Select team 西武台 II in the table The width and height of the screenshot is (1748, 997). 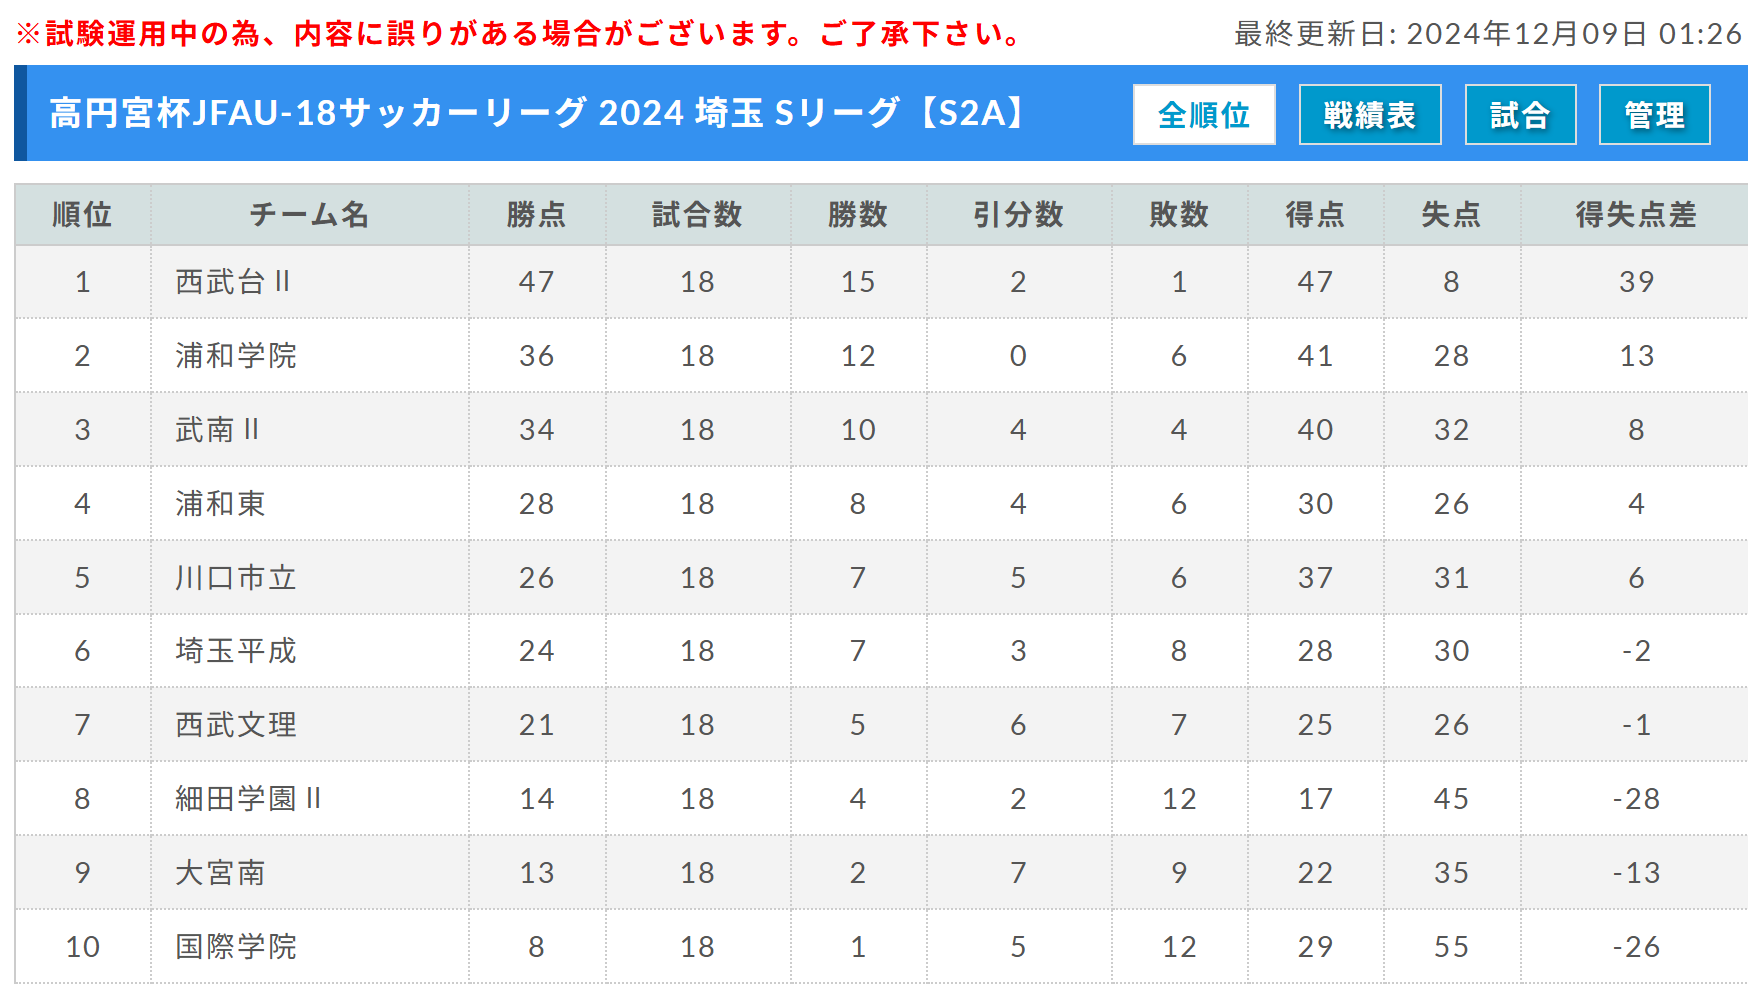click(233, 282)
